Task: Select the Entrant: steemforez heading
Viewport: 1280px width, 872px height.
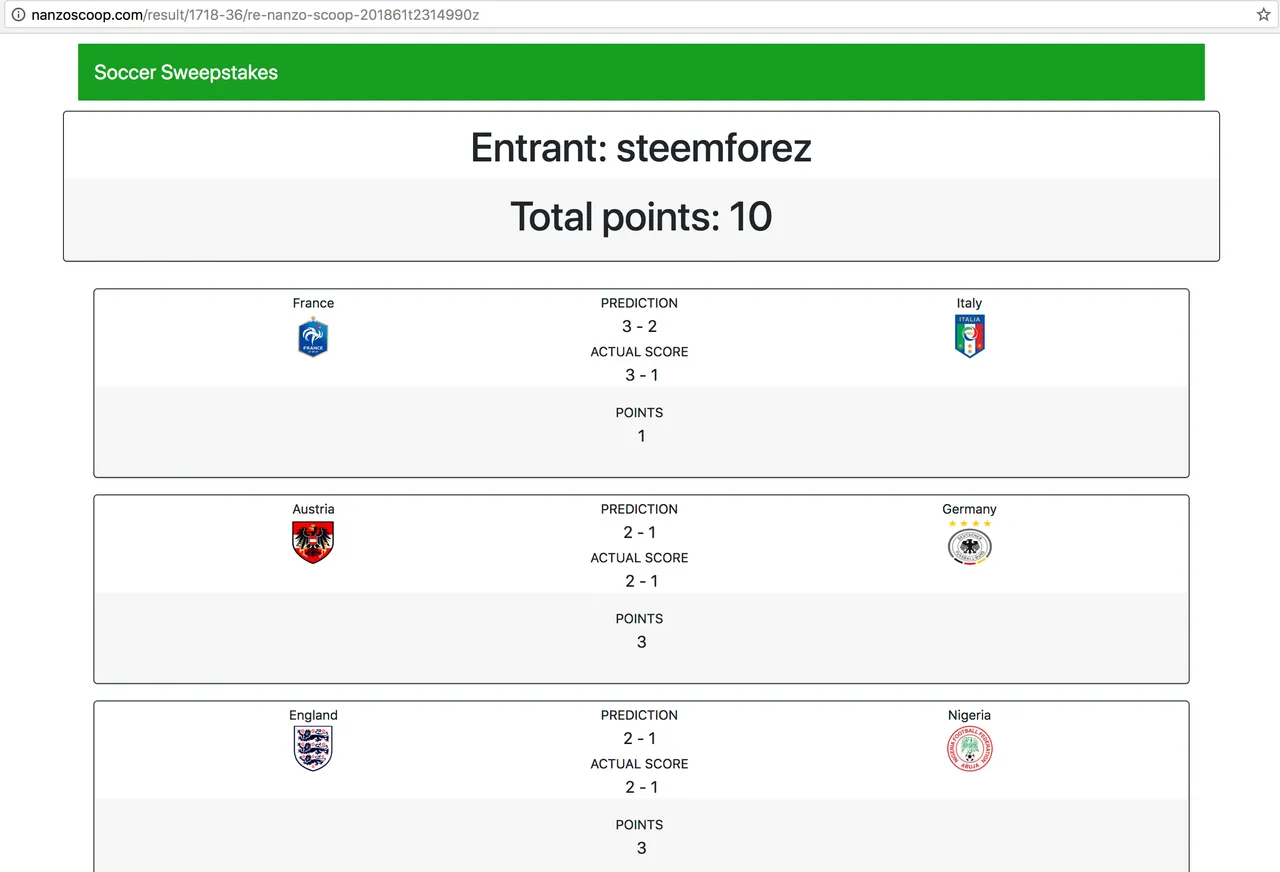Action: coord(641,148)
